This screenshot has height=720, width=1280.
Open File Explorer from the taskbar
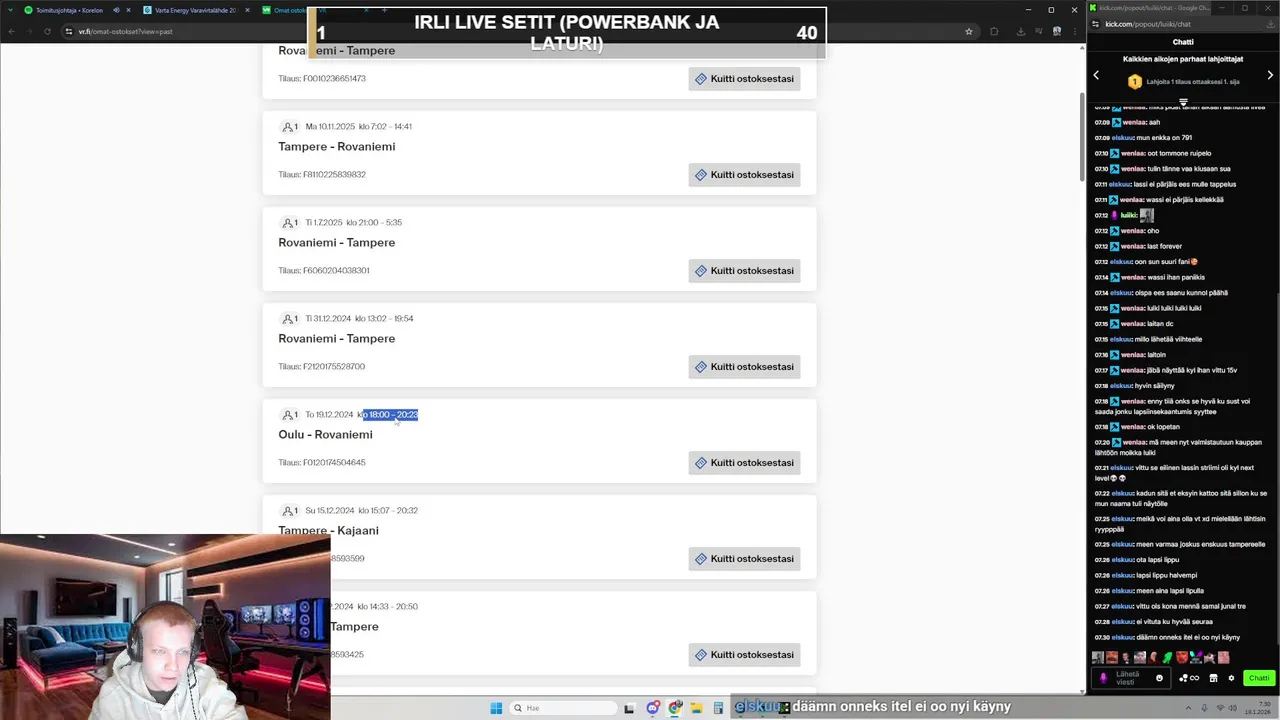(x=697, y=708)
